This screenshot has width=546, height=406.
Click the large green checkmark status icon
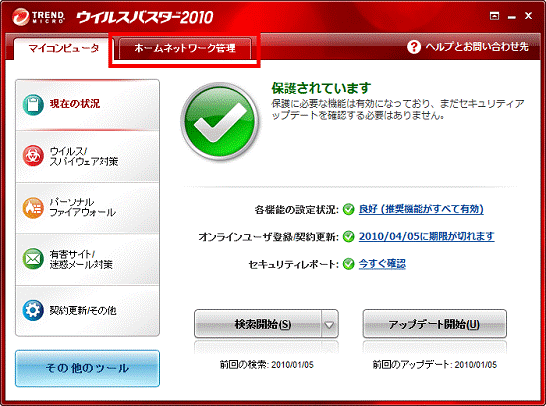pos(220,121)
